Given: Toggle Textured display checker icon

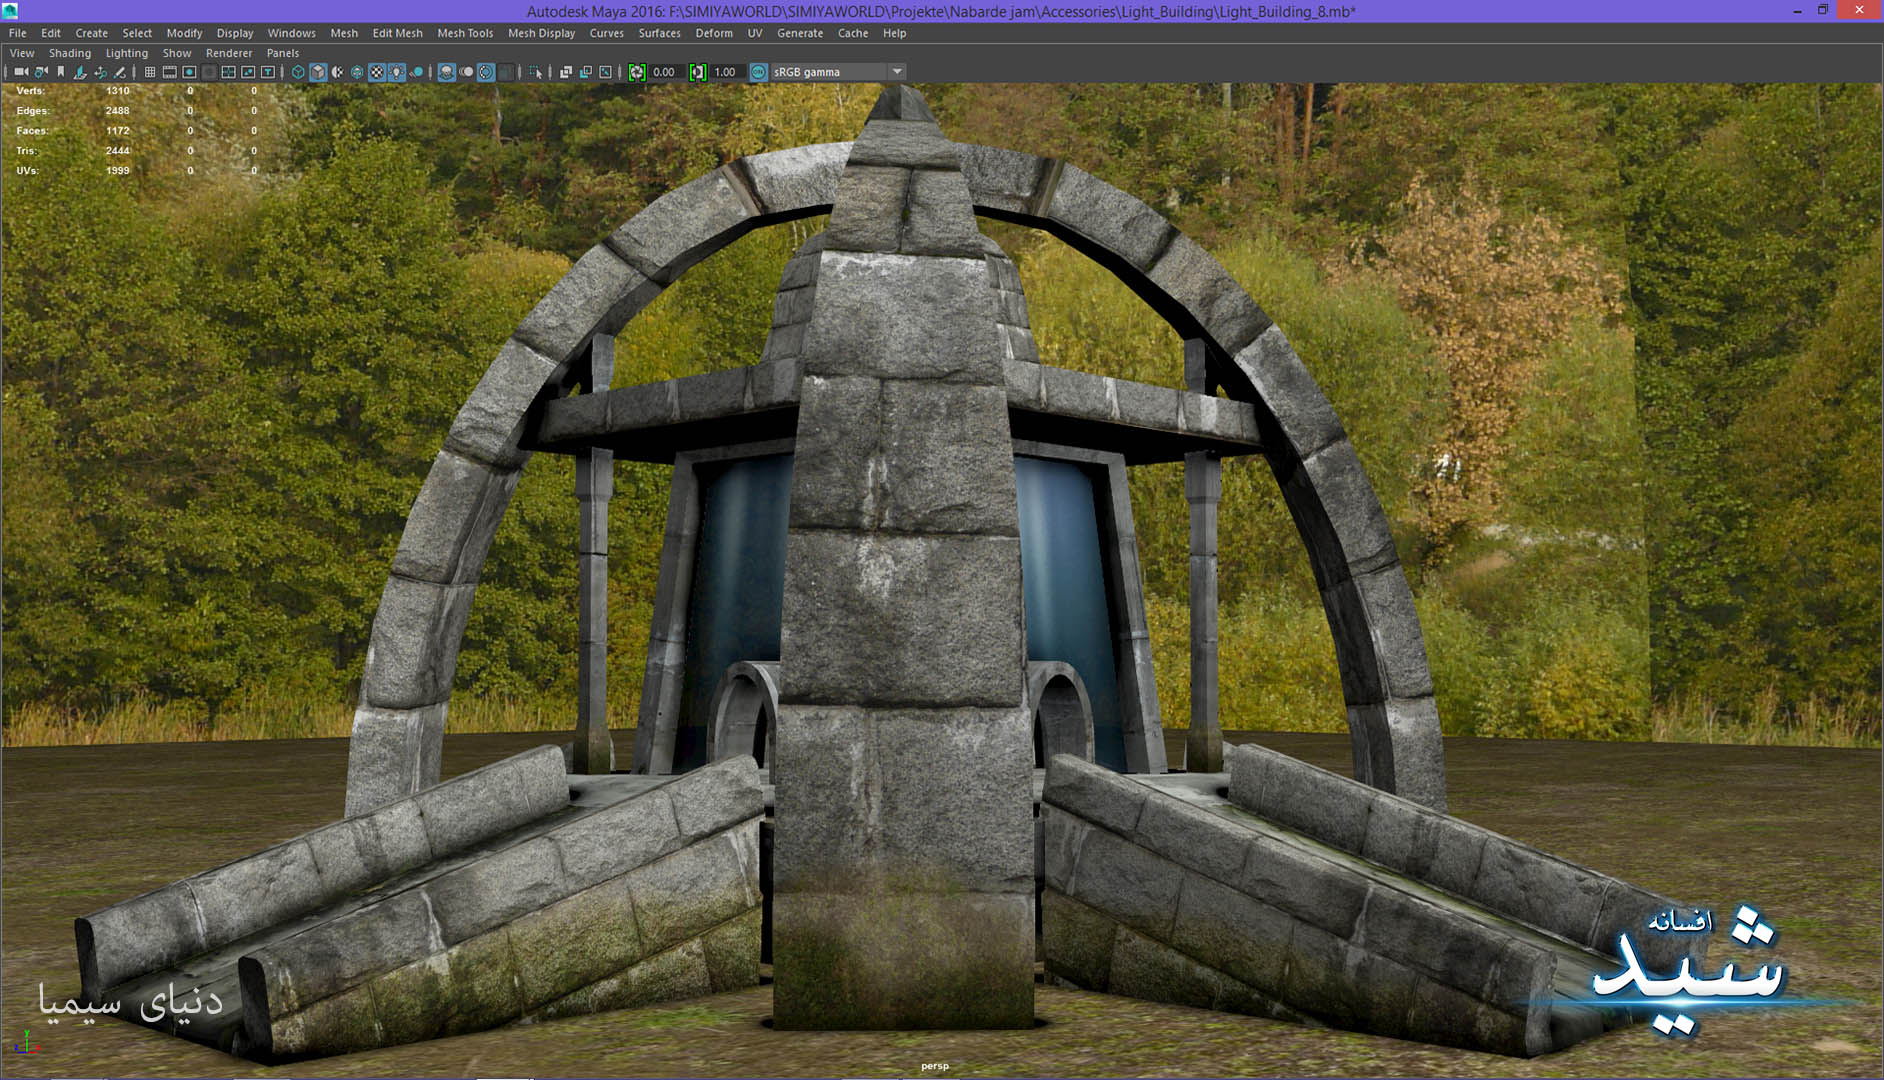Looking at the screenshot, I should (x=377, y=72).
